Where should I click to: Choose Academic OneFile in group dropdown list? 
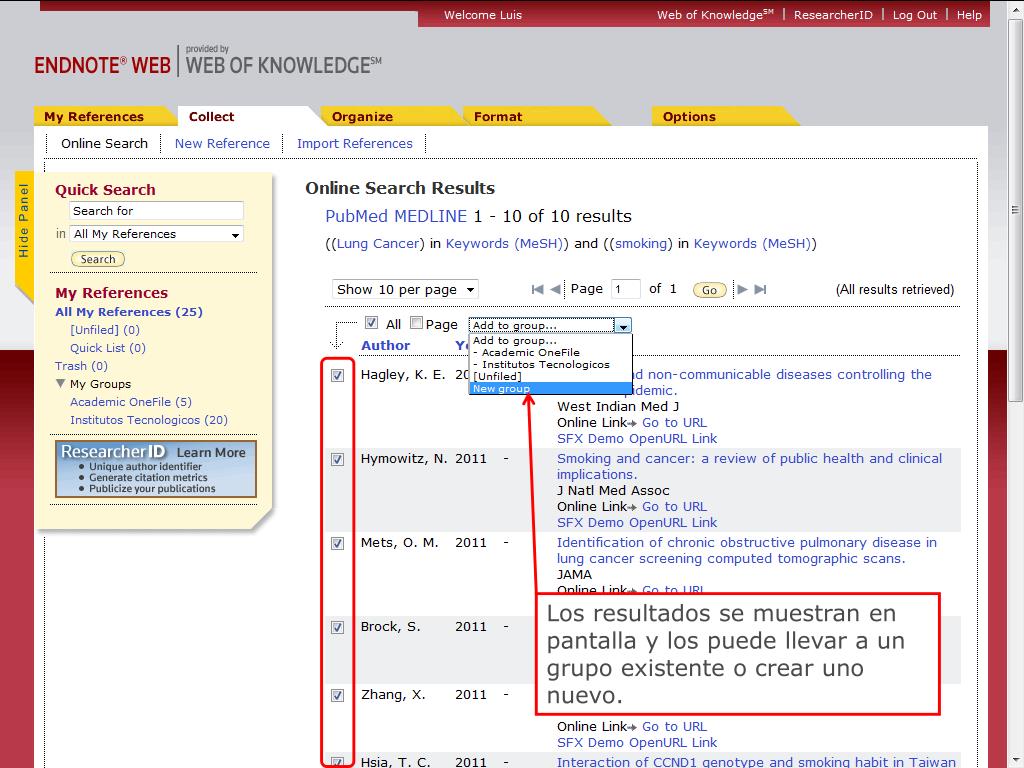coord(551,353)
